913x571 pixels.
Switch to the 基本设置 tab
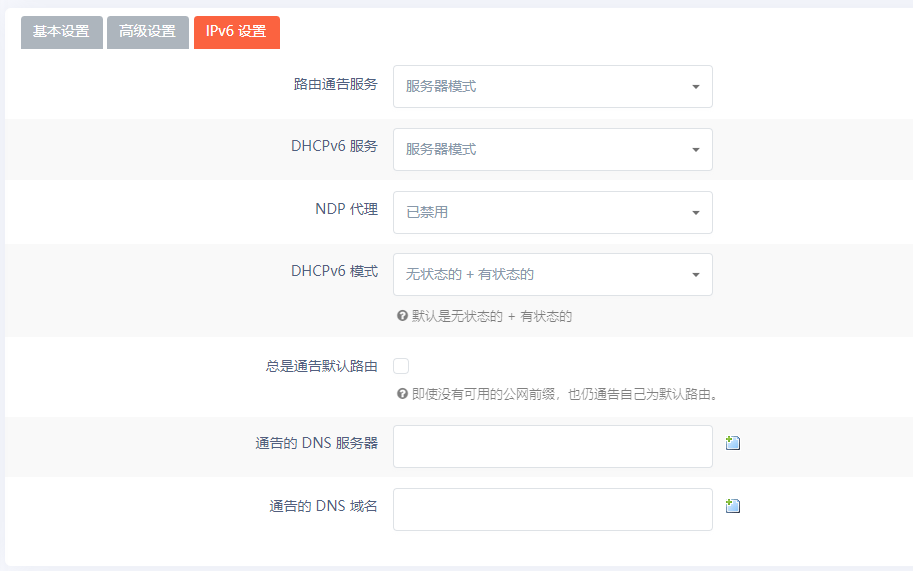point(61,32)
